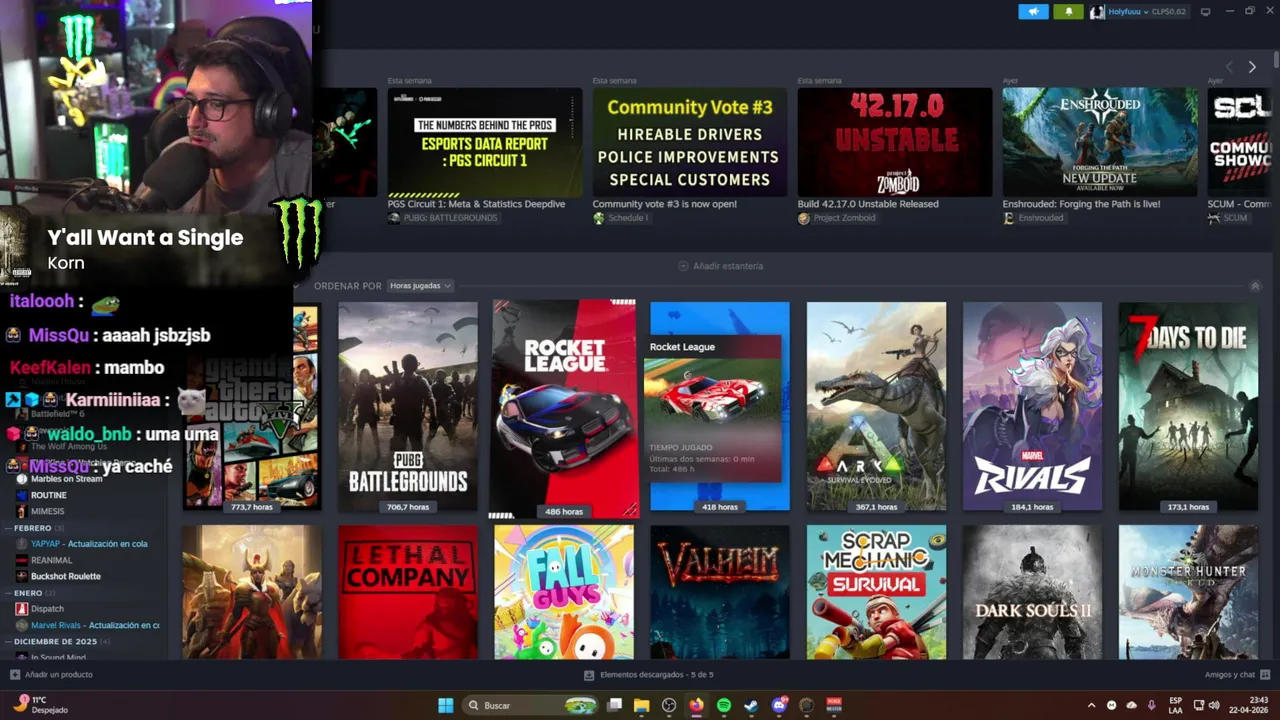
Task: Open 'Amigos y chat' panel
Action: coord(1237,675)
